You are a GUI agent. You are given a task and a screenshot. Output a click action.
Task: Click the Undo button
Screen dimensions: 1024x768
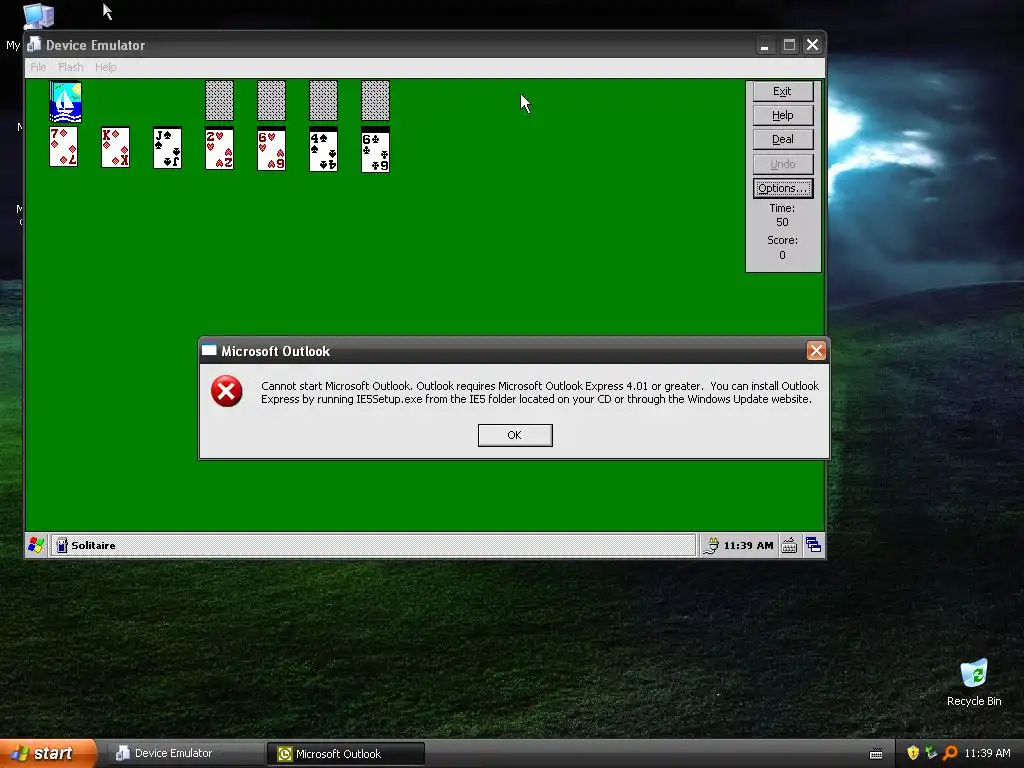tap(782, 164)
